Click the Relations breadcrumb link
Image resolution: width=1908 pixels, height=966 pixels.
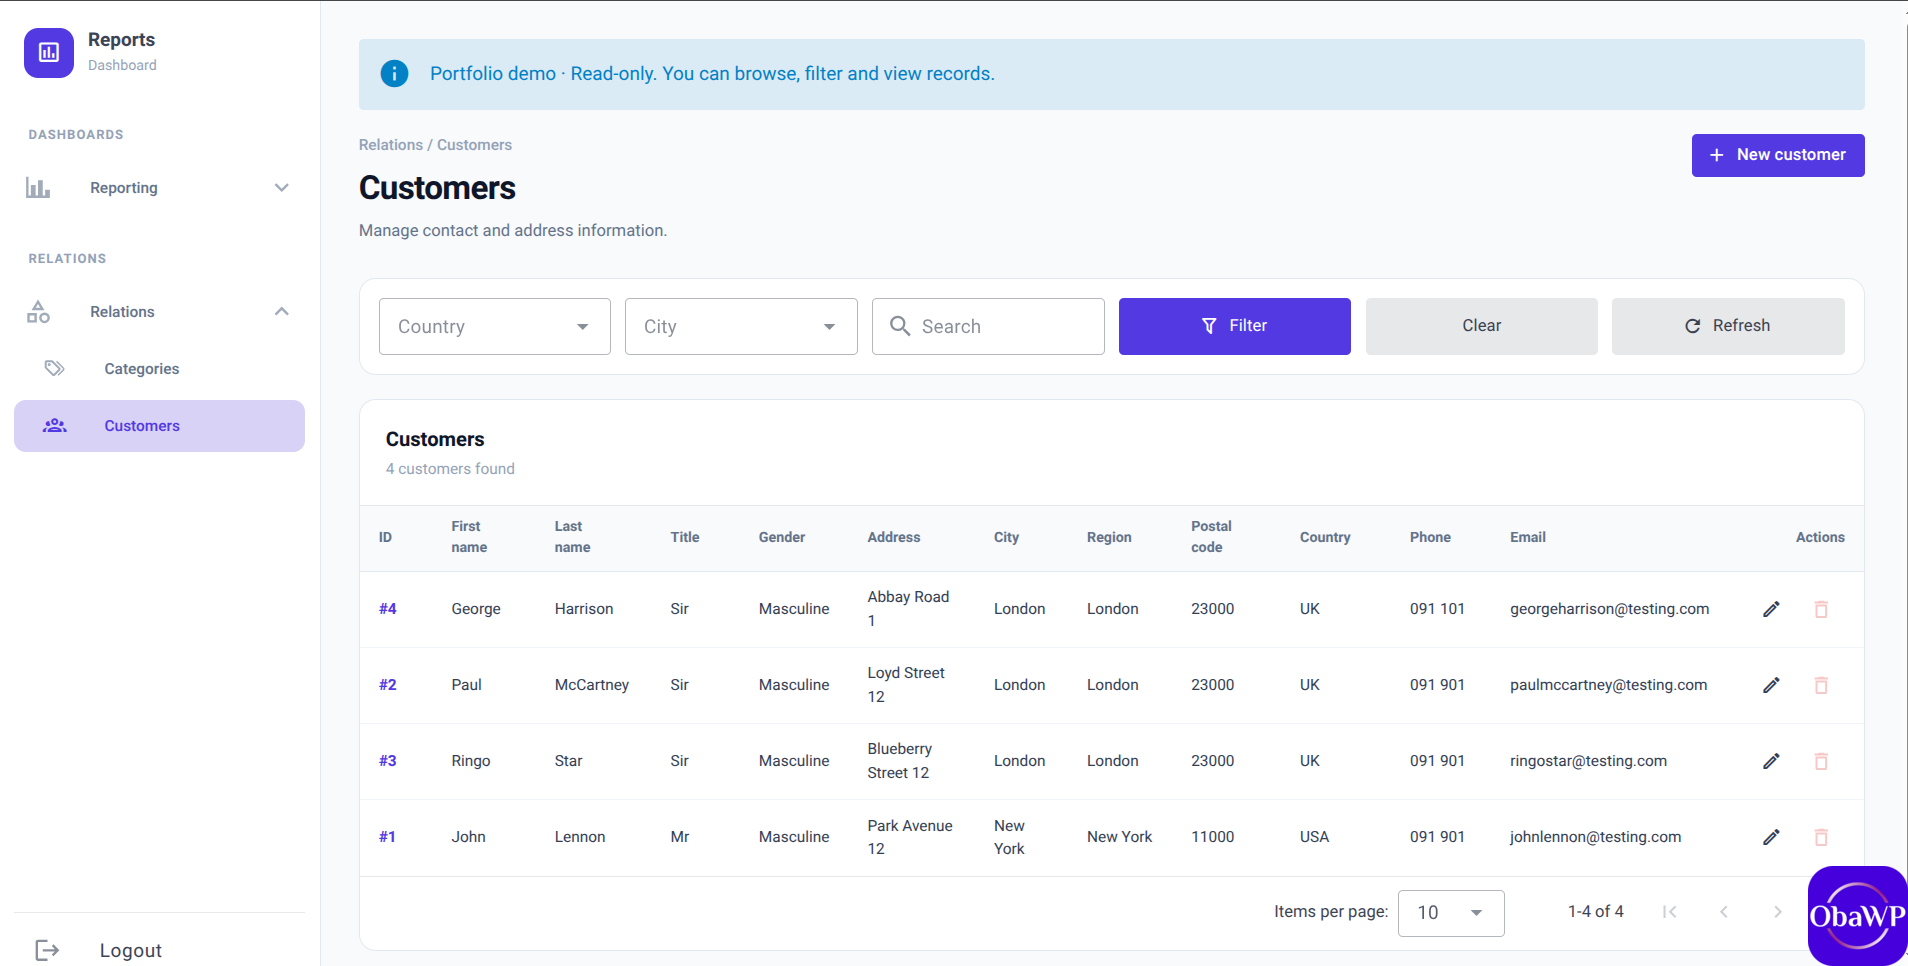pos(391,145)
